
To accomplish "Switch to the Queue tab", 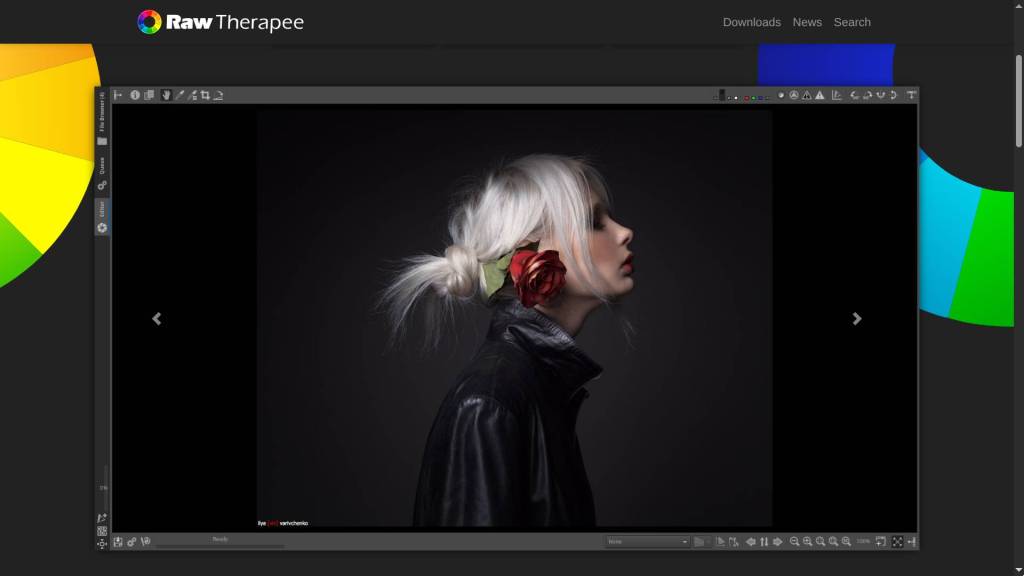I will (x=102, y=174).
